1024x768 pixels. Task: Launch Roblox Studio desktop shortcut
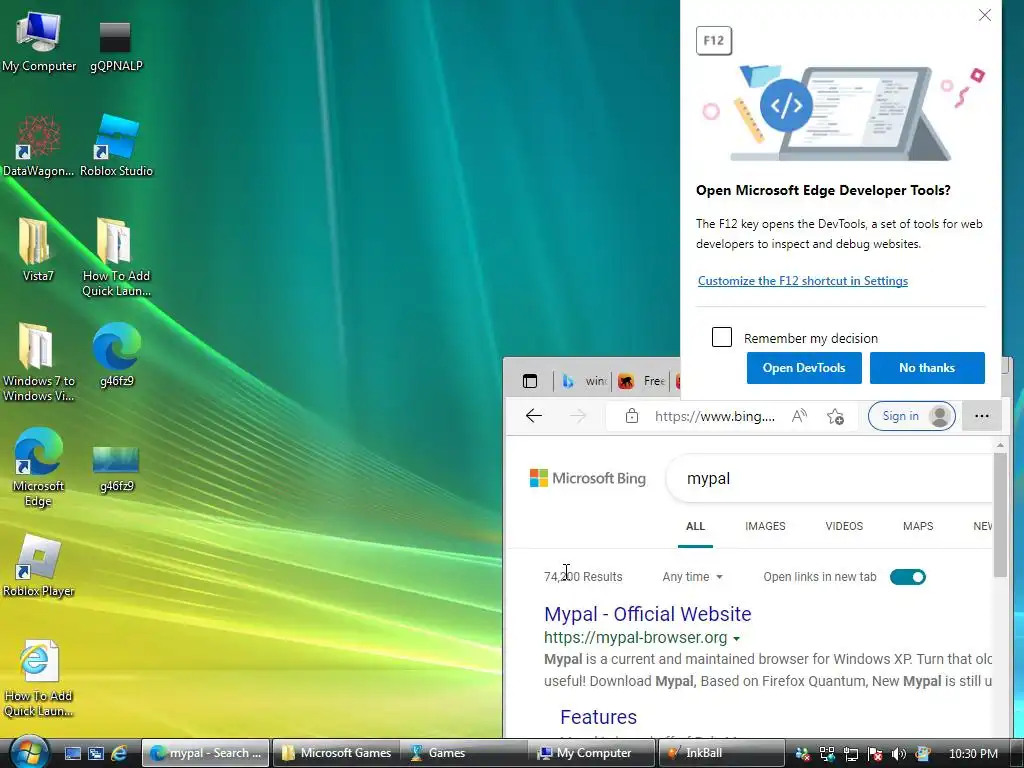[116, 146]
